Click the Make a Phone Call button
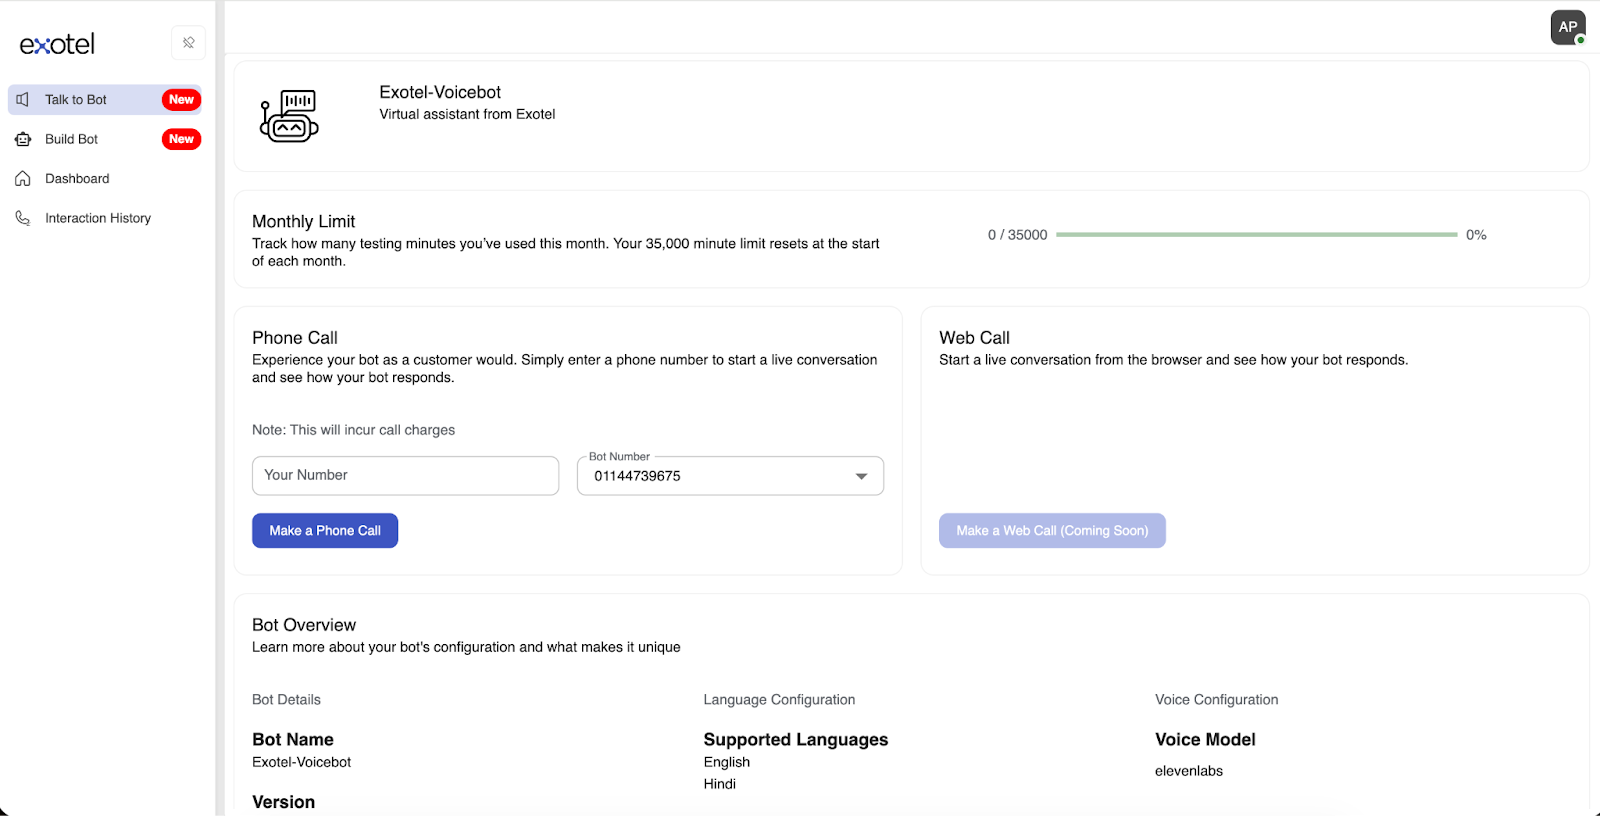Viewport: 1600px width, 816px height. [325, 531]
